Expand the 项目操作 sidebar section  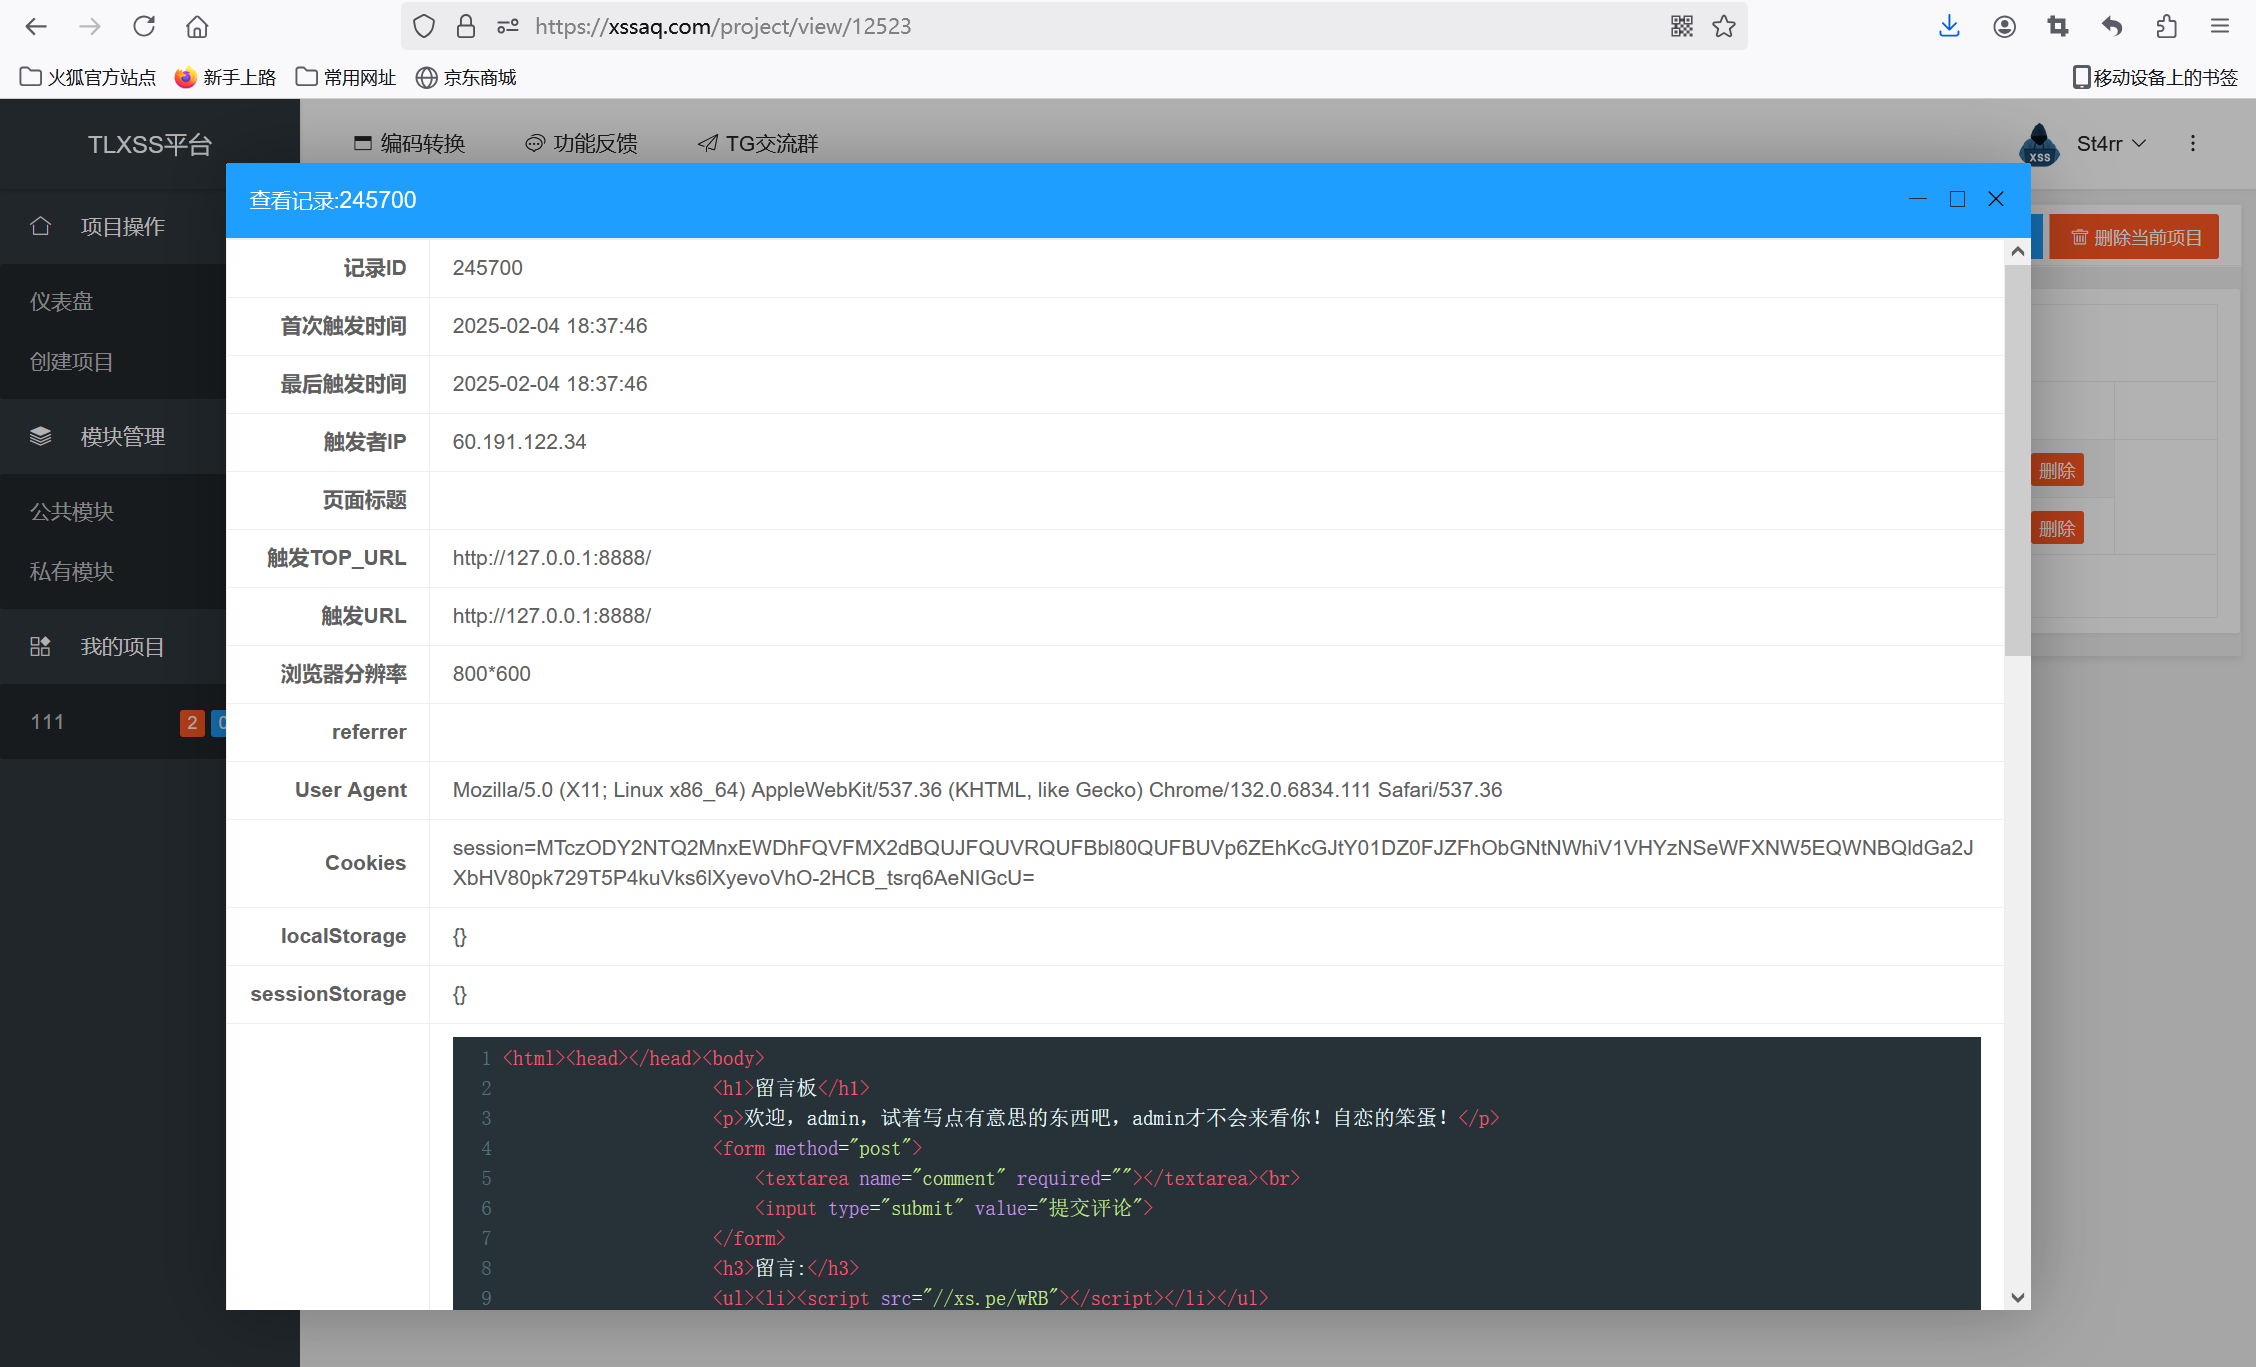(x=122, y=227)
